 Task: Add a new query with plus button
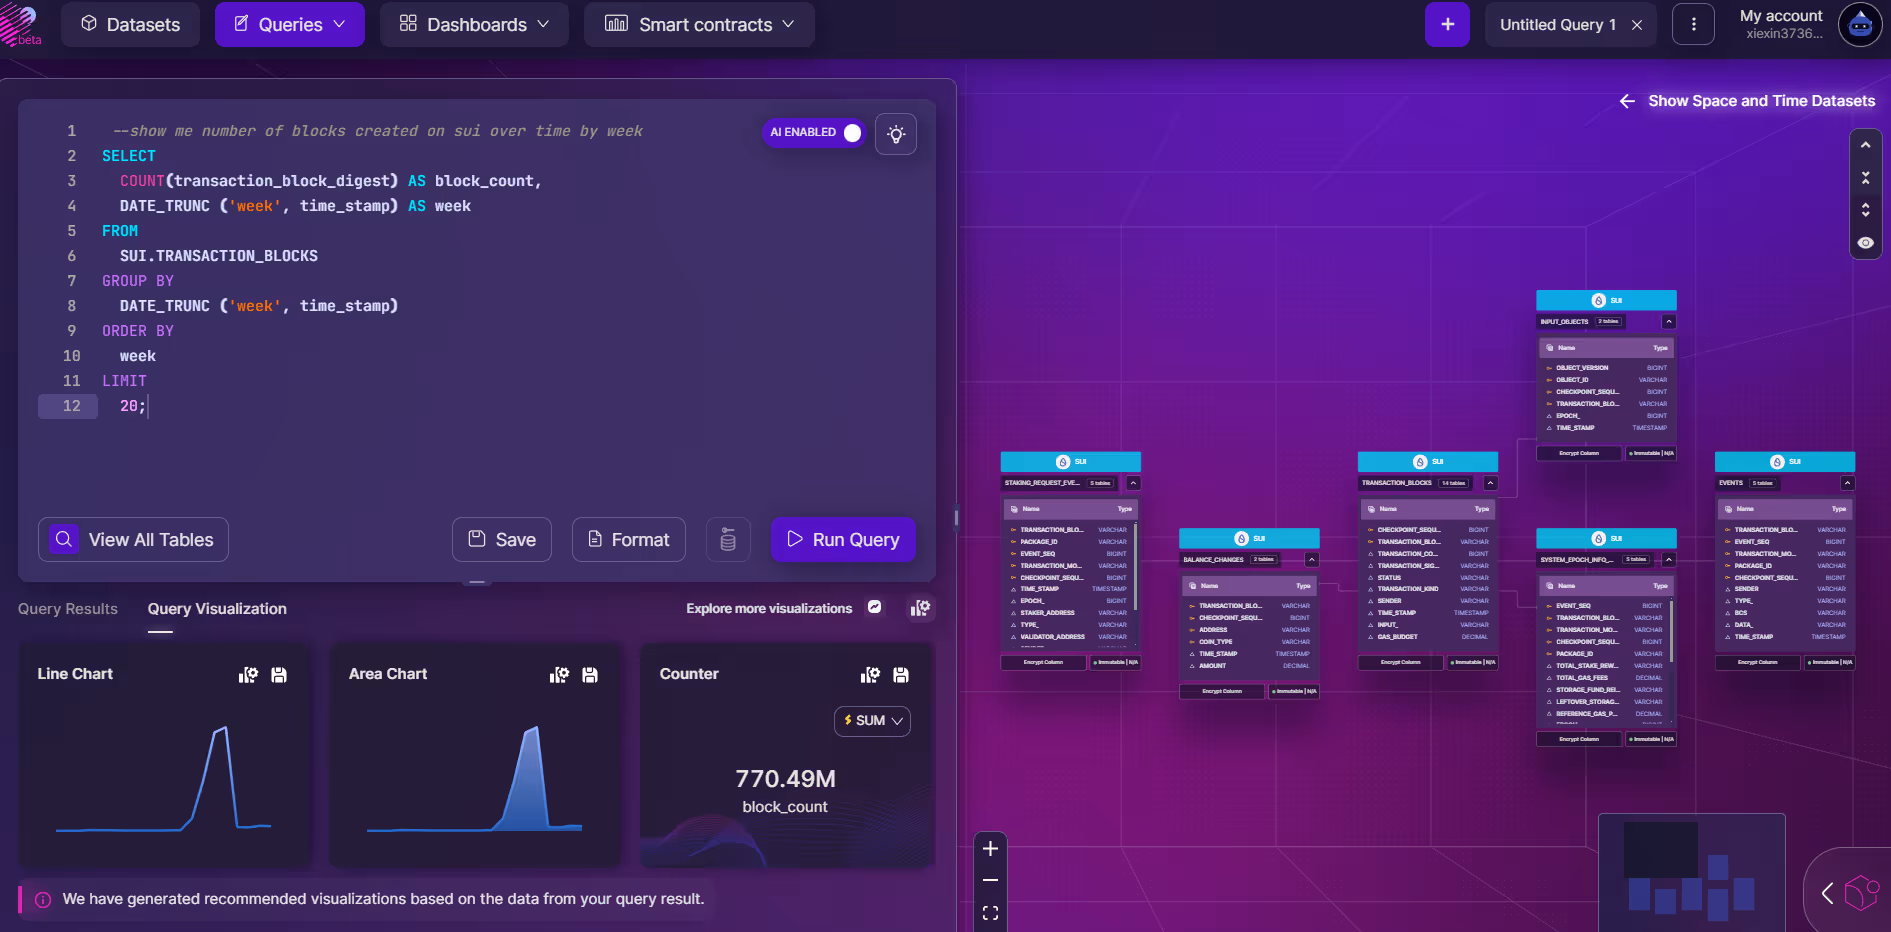click(1447, 25)
